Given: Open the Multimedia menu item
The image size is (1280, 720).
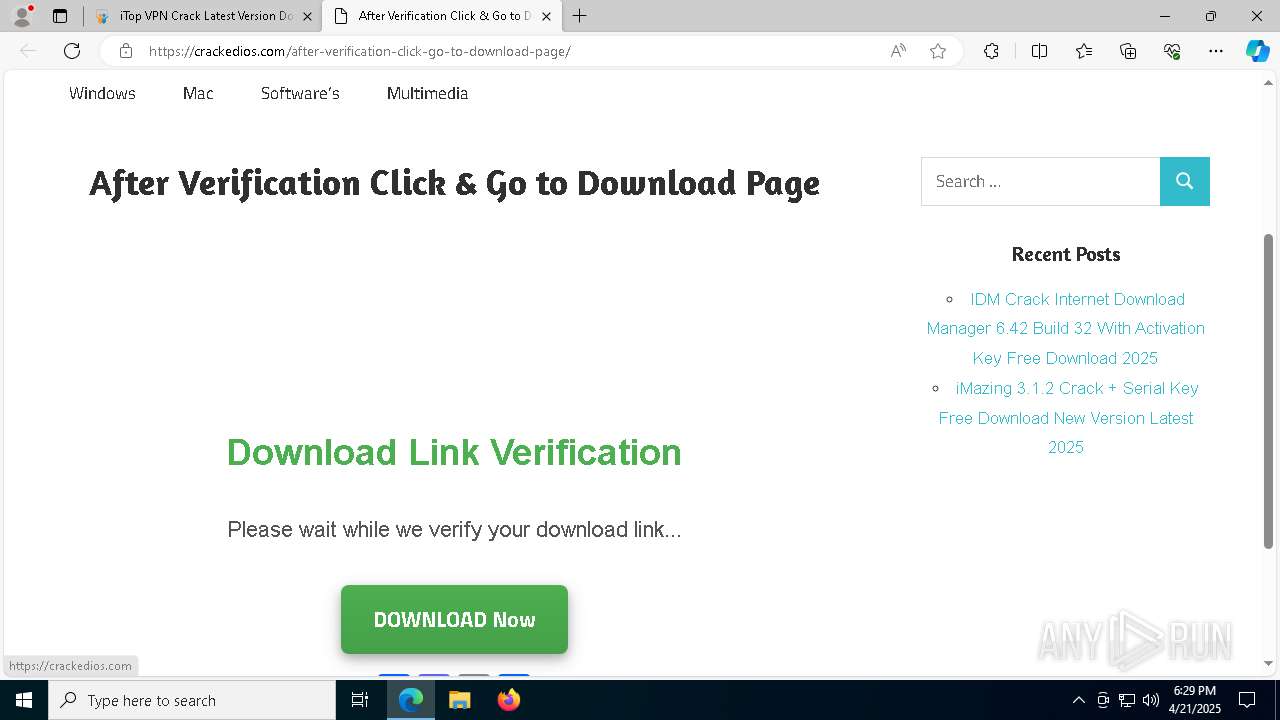Looking at the screenshot, I should pyautogui.click(x=427, y=93).
